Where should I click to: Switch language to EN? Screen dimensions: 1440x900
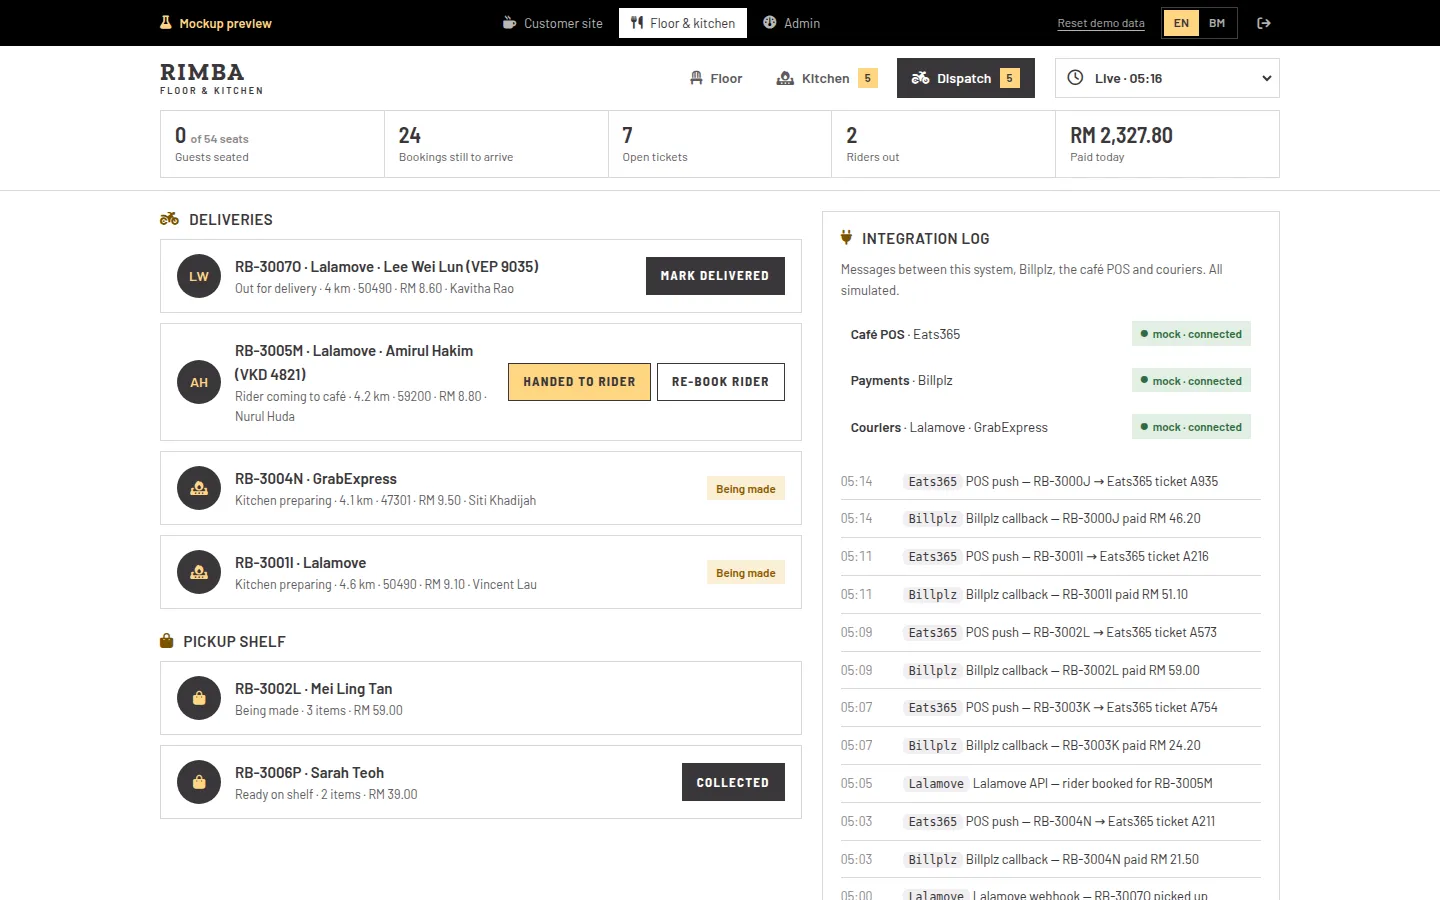click(x=1181, y=23)
